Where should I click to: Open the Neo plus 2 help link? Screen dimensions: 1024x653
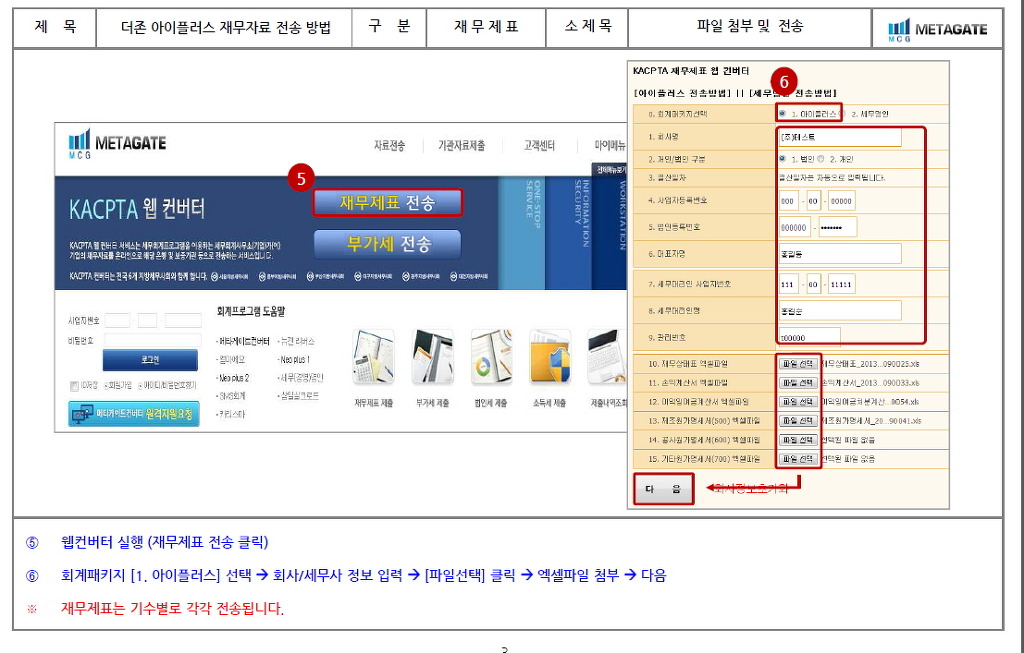pyautogui.click(x=233, y=377)
